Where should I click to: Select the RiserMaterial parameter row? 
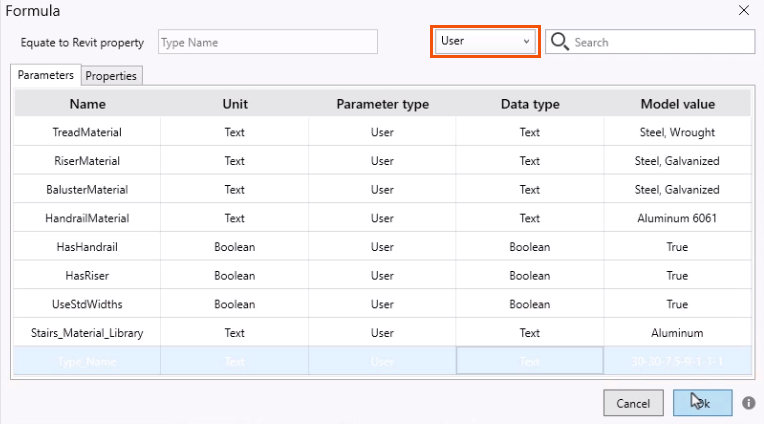coord(88,161)
